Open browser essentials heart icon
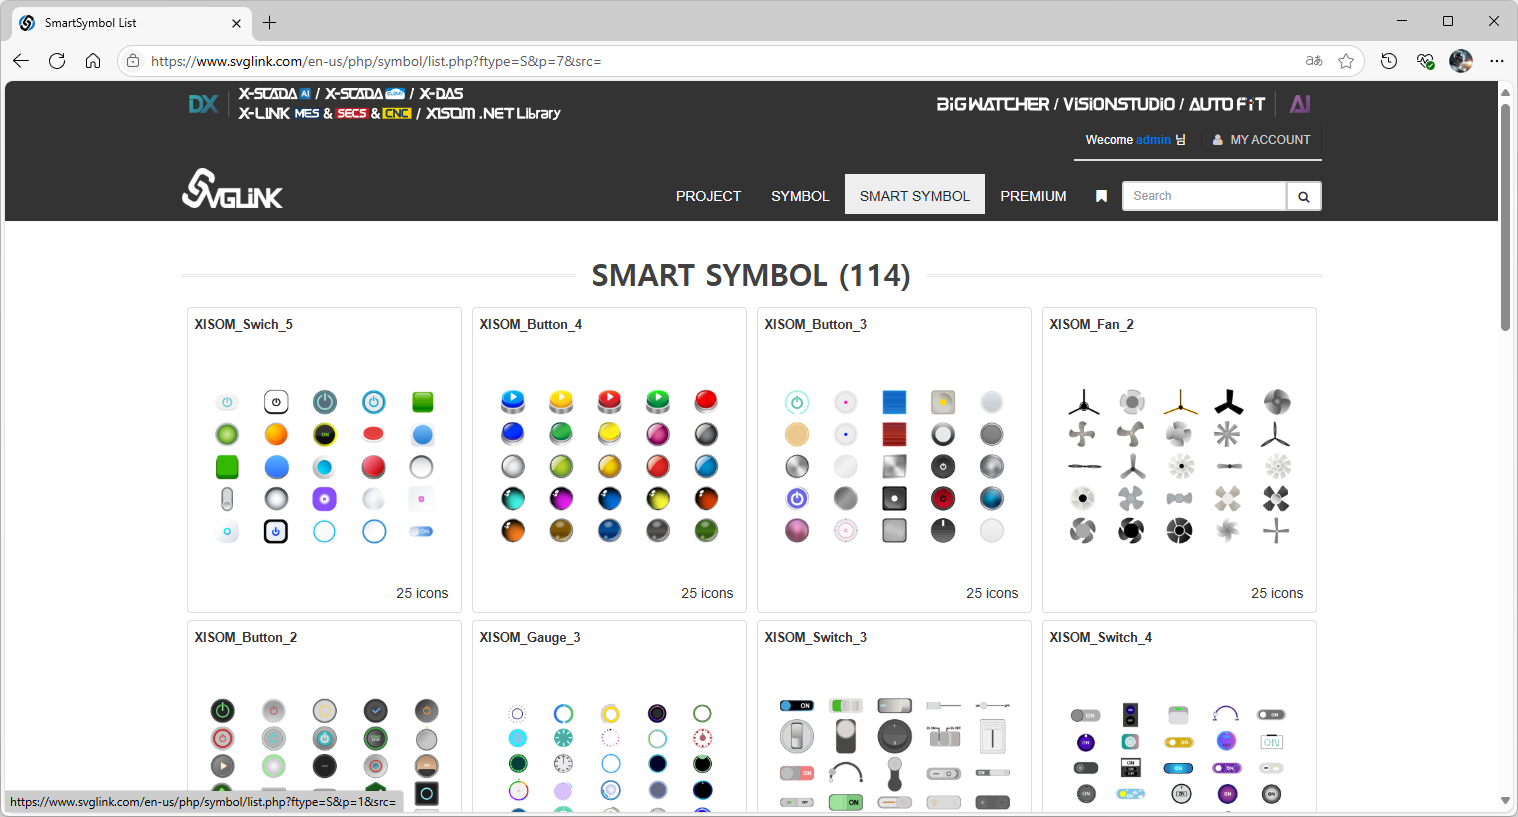Viewport: 1518px width, 817px height. [1425, 61]
